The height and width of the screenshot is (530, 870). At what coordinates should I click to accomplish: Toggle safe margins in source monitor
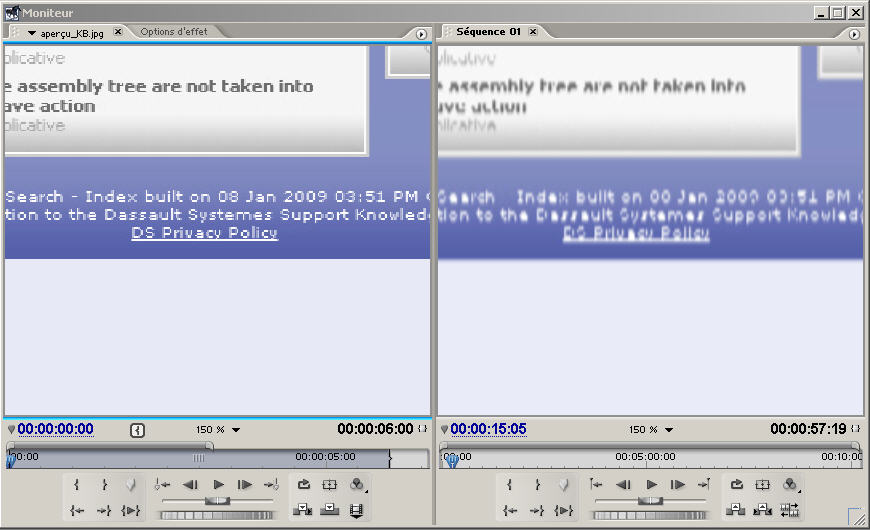330,484
